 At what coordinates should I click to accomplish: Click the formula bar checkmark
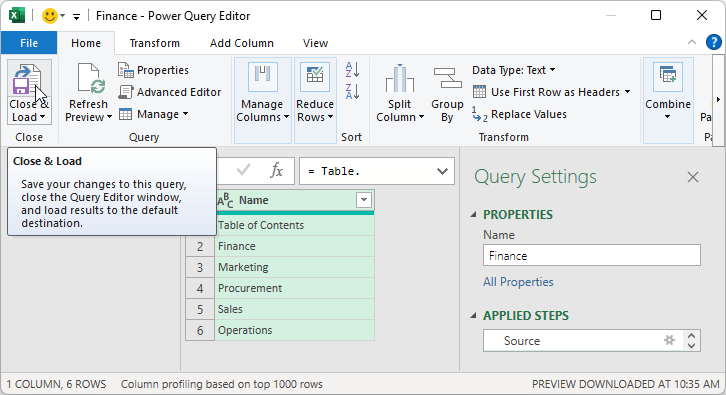[x=244, y=170]
